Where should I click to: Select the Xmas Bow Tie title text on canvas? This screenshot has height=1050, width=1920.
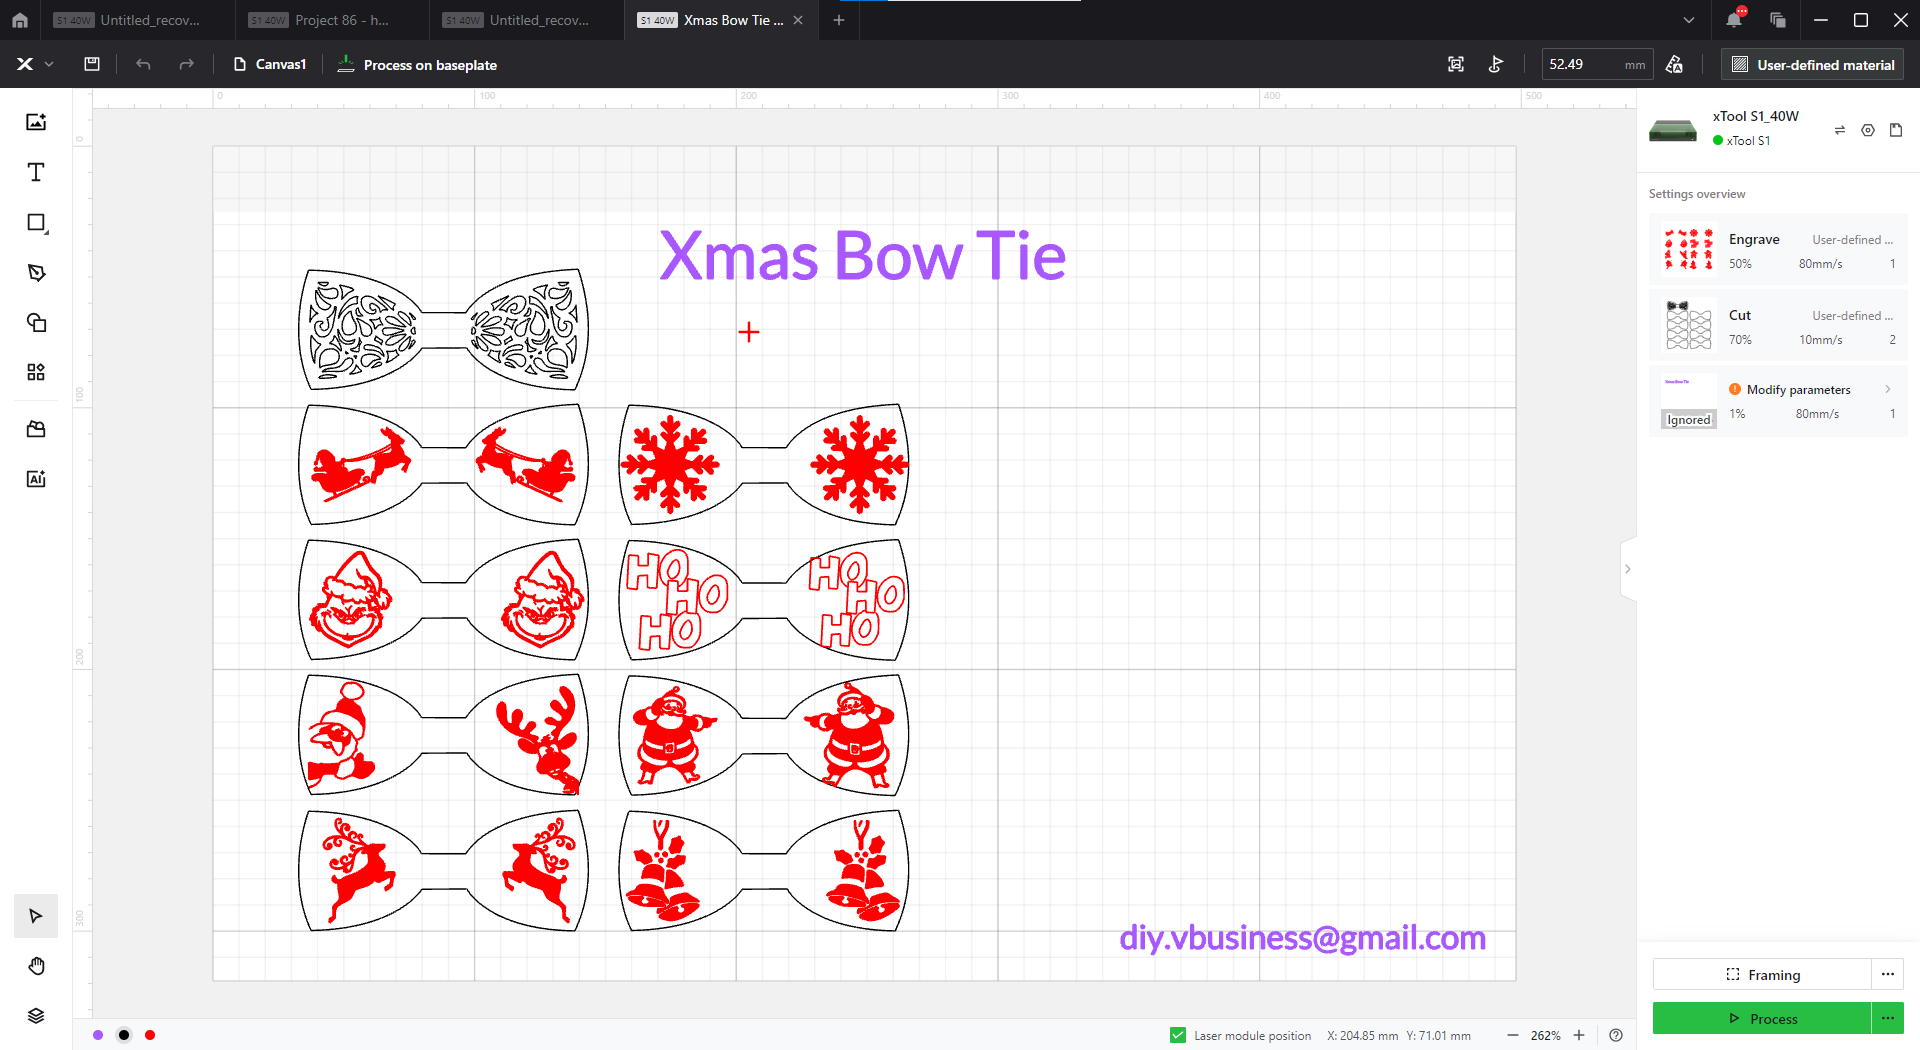[862, 256]
